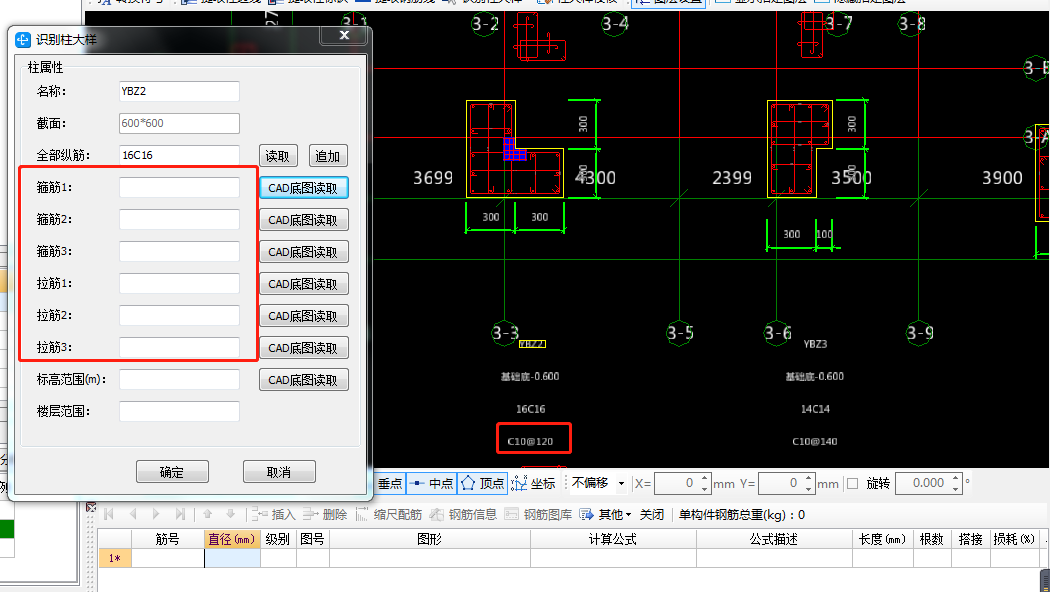The width and height of the screenshot is (1050, 592).
Task: Click the 追加 button
Action: point(328,156)
